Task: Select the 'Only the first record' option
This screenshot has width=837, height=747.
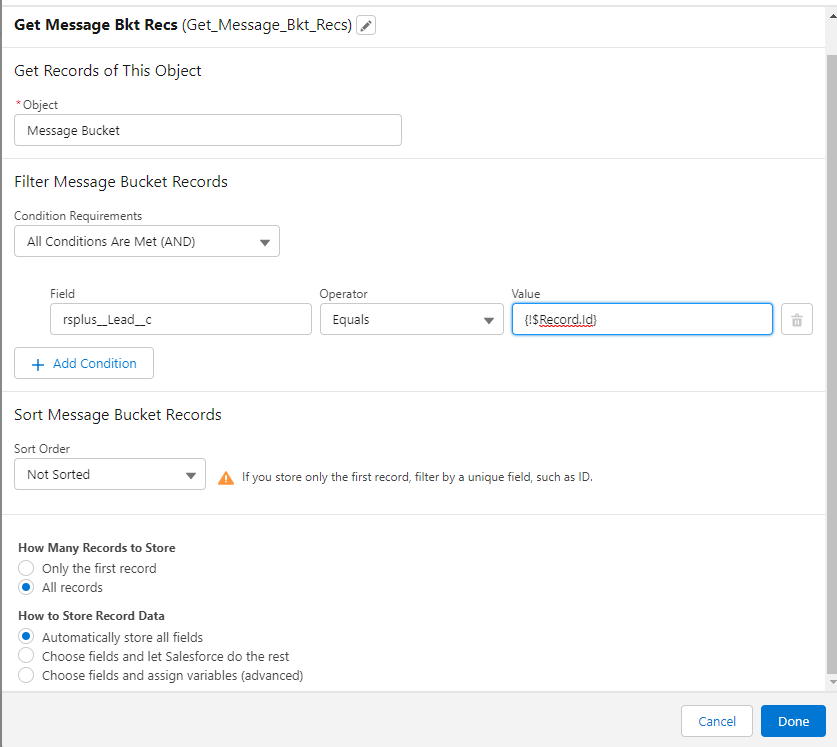Action: coord(27,568)
